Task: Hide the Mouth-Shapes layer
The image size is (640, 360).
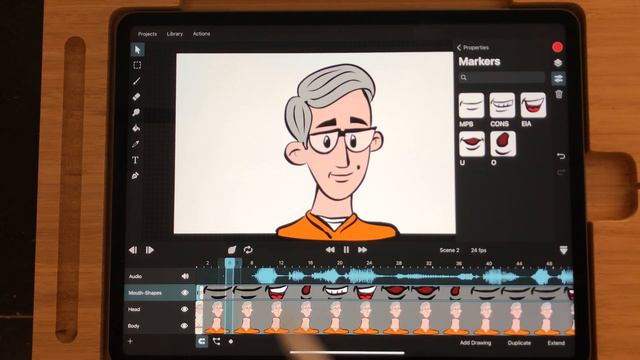Action: pyautogui.click(x=184, y=293)
